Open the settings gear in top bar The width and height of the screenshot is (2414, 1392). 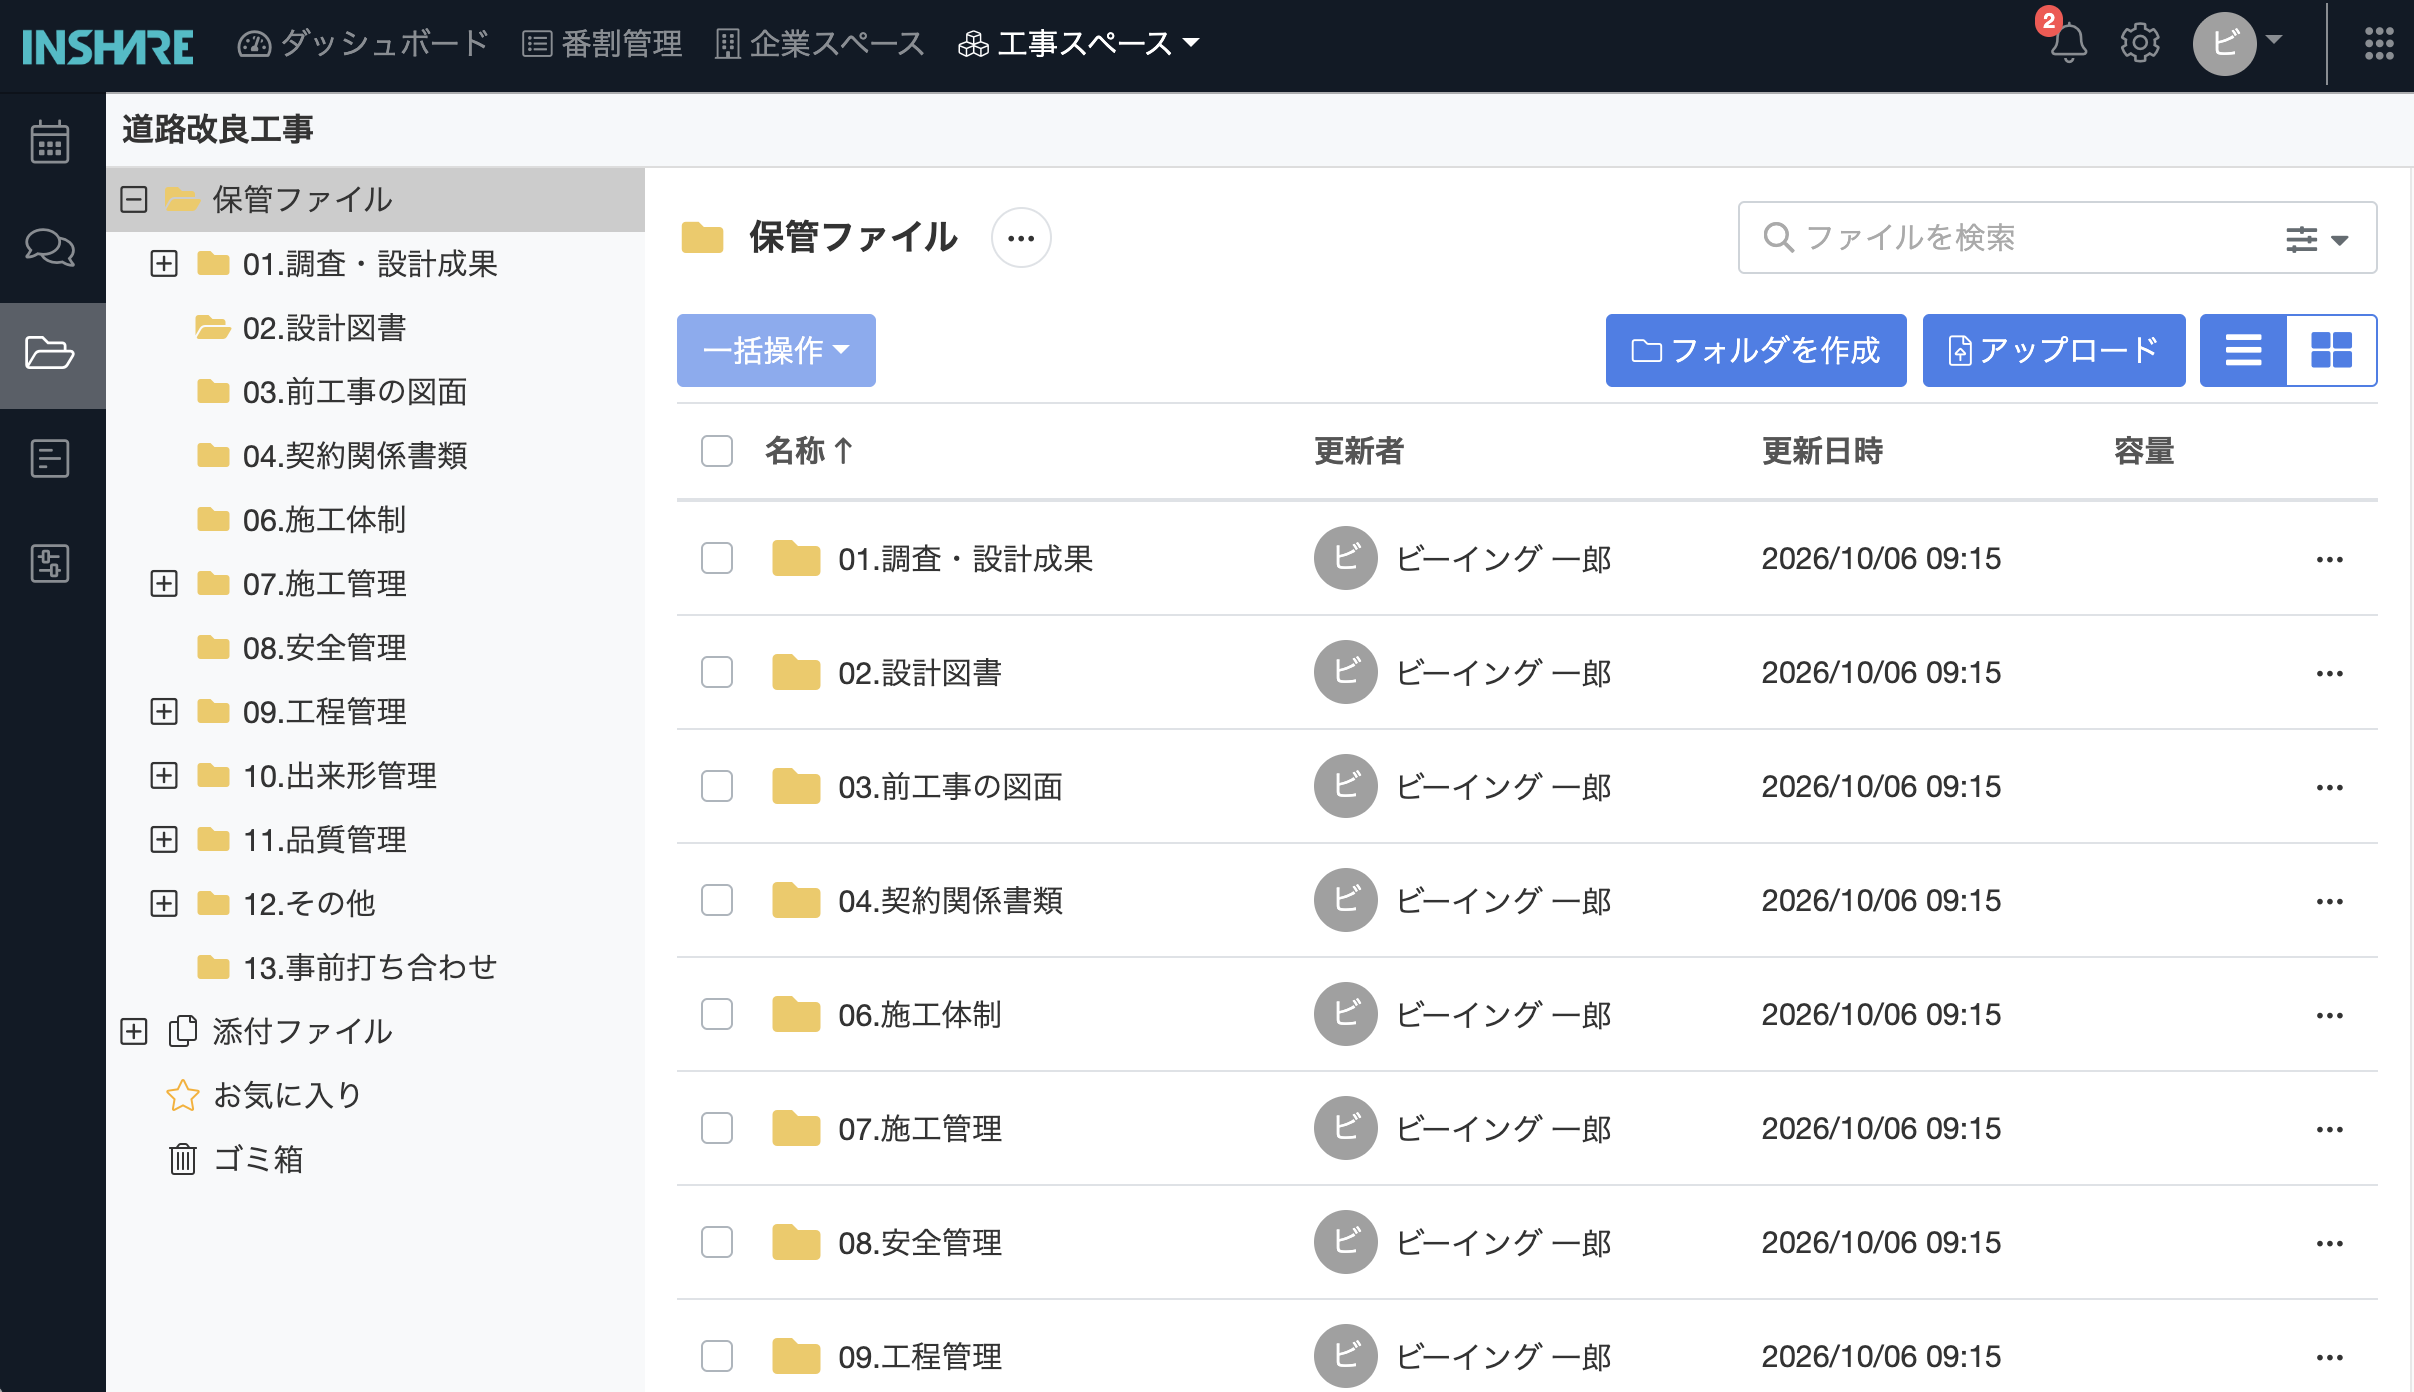coord(2140,43)
